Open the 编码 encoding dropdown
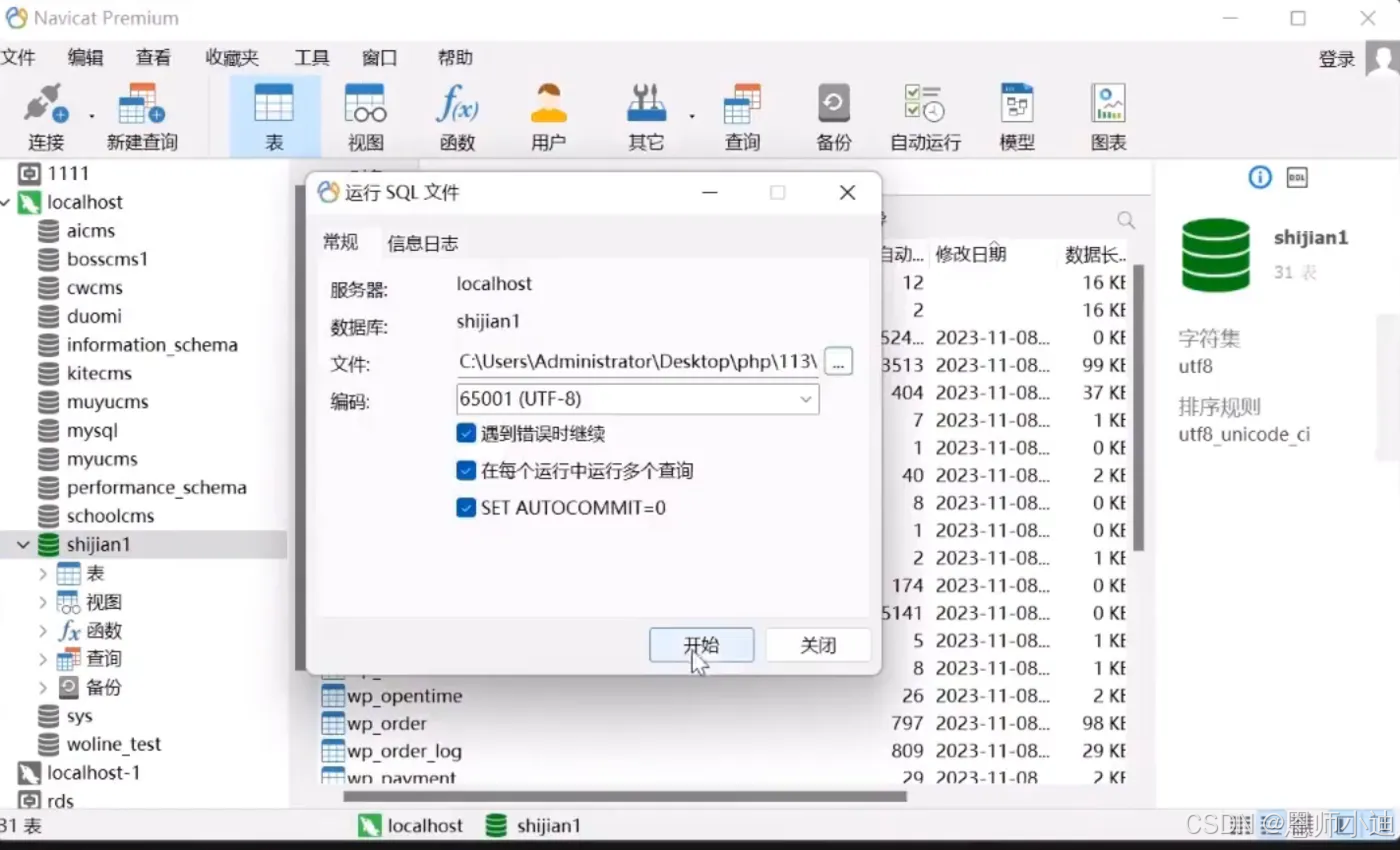Screen dimensions: 1400x850 [x=637, y=399]
